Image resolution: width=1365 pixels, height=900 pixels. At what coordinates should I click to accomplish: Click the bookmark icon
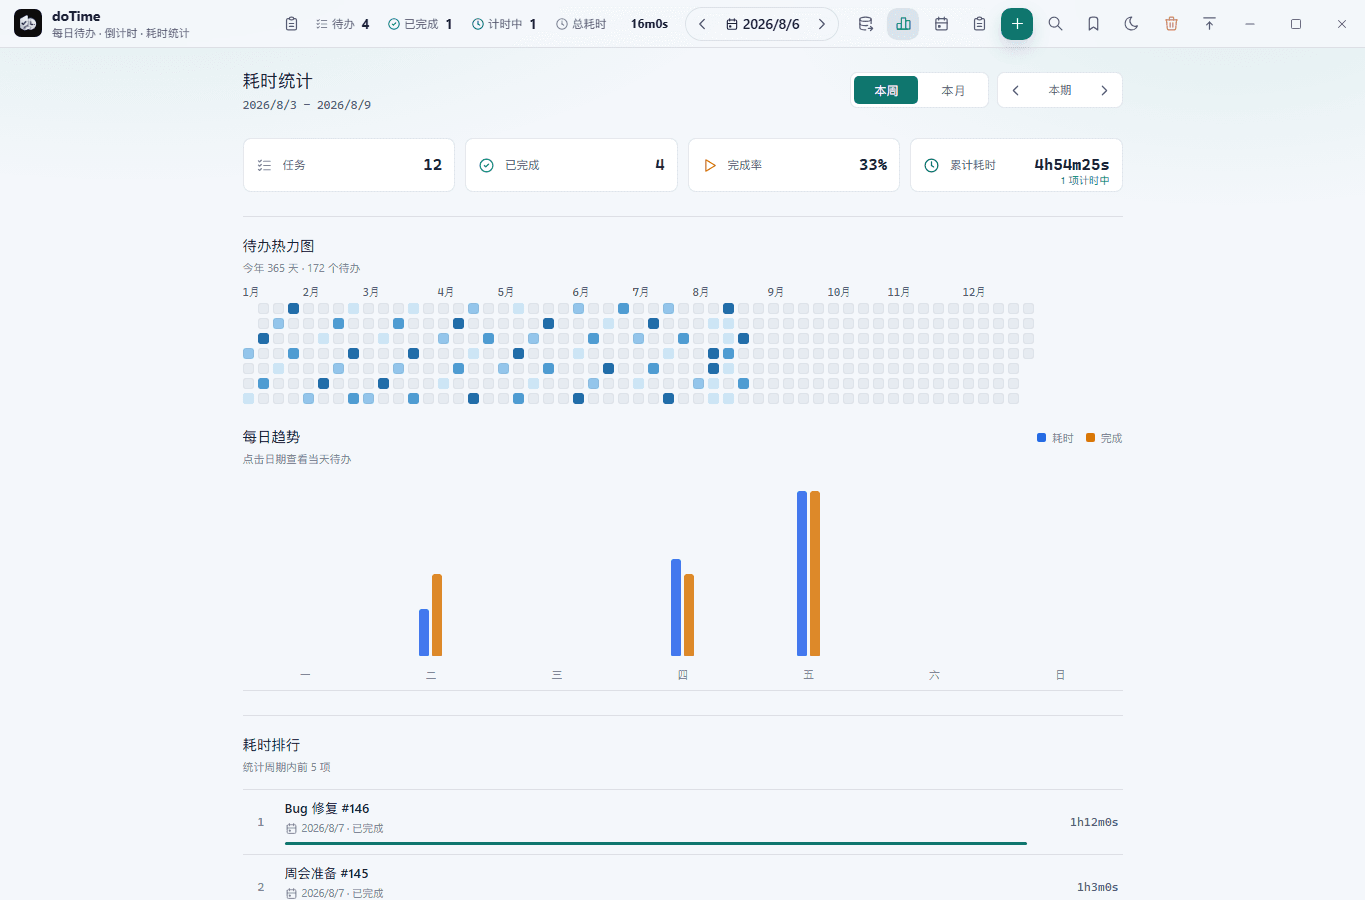pyautogui.click(x=1093, y=24)
